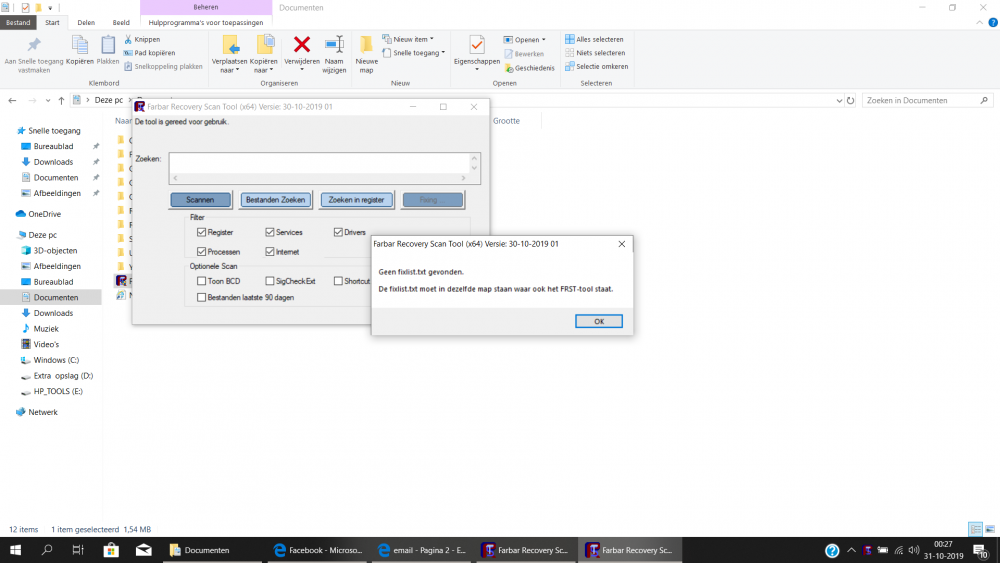Go back with the Explorer back arrow
1000x563 pixels.
click(12, 100)
